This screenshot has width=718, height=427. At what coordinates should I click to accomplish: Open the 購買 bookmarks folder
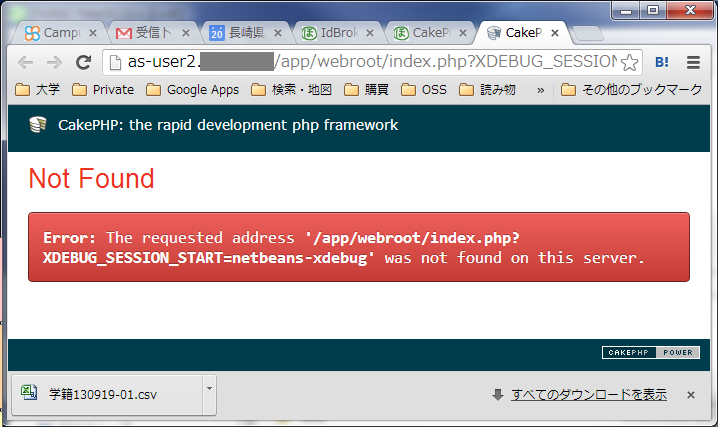tap(366, 90)
